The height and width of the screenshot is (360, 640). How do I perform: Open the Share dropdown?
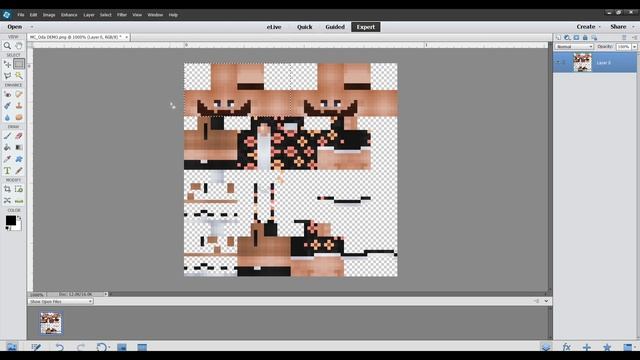622,27
